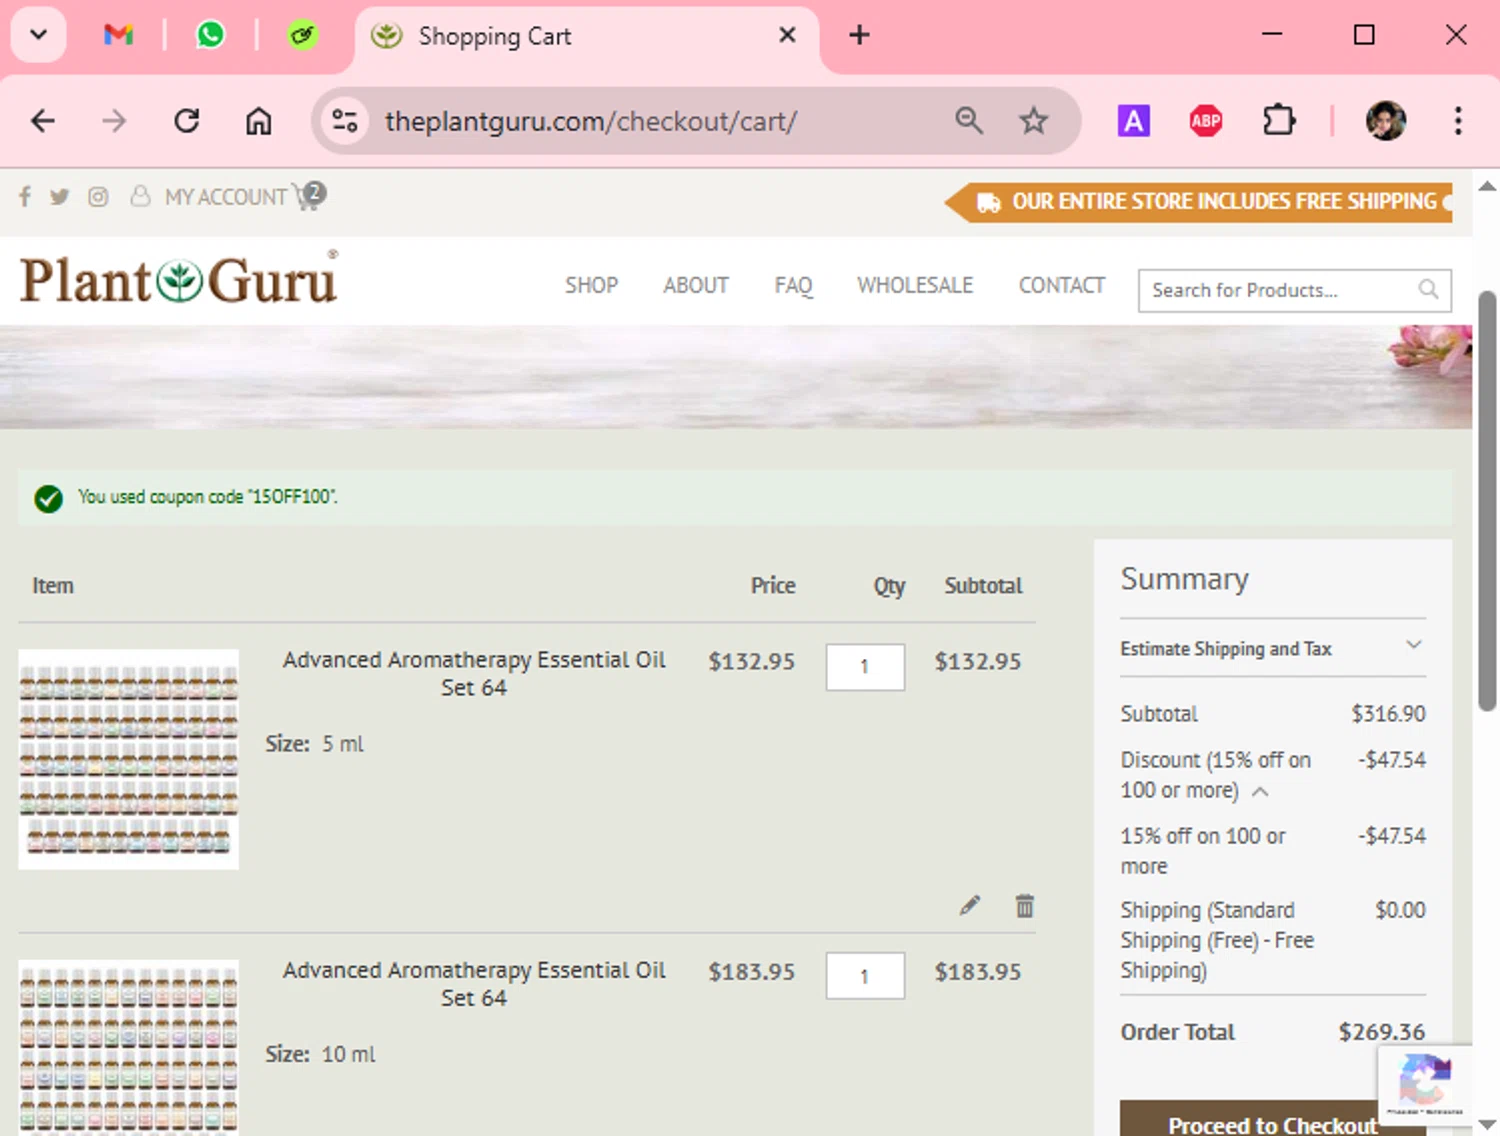Remove the 5 ml set with trash icon
This screenshot has width=1500, height=1136.
(x=1025, y=906)
